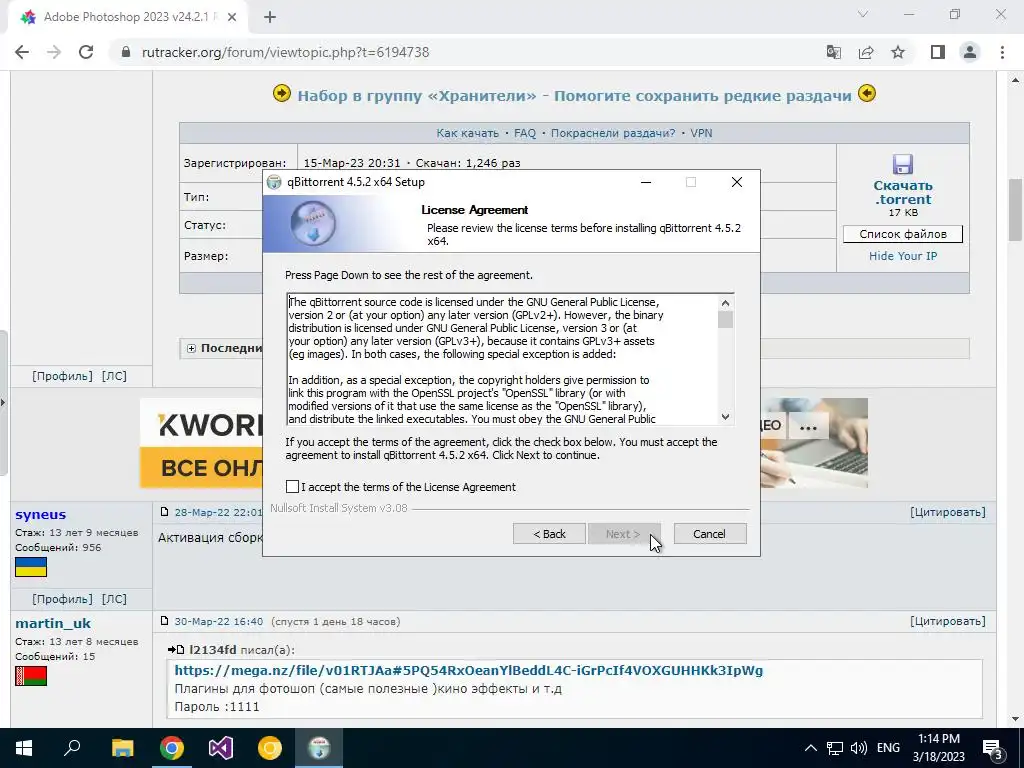Click the Belarus flag under martin_uk
The width and height of the screenshot is (1024, 768).
click(x=31, y=676)
